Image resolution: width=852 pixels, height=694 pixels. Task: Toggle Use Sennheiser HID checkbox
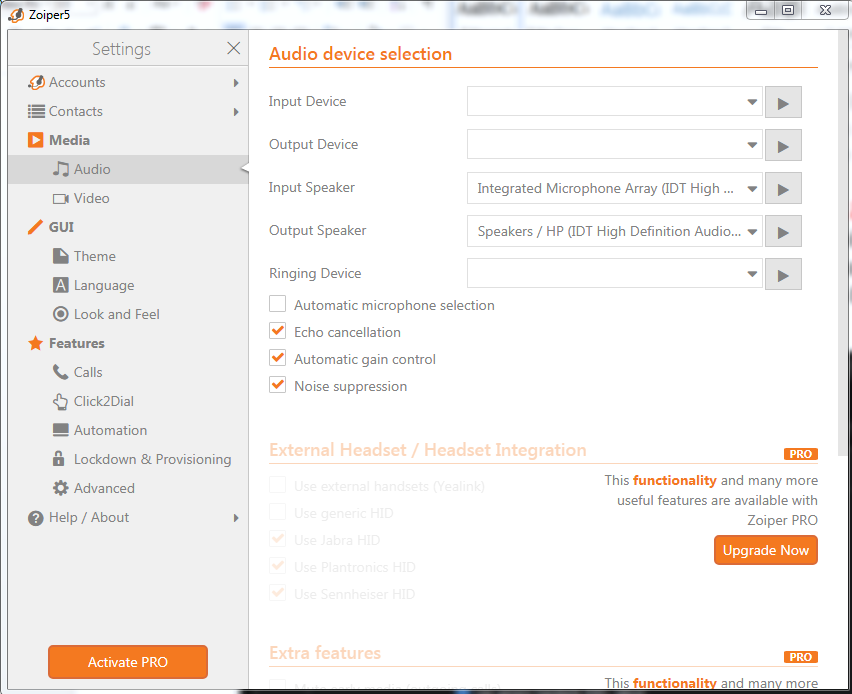pyautogui.click(x=278, y=592)
